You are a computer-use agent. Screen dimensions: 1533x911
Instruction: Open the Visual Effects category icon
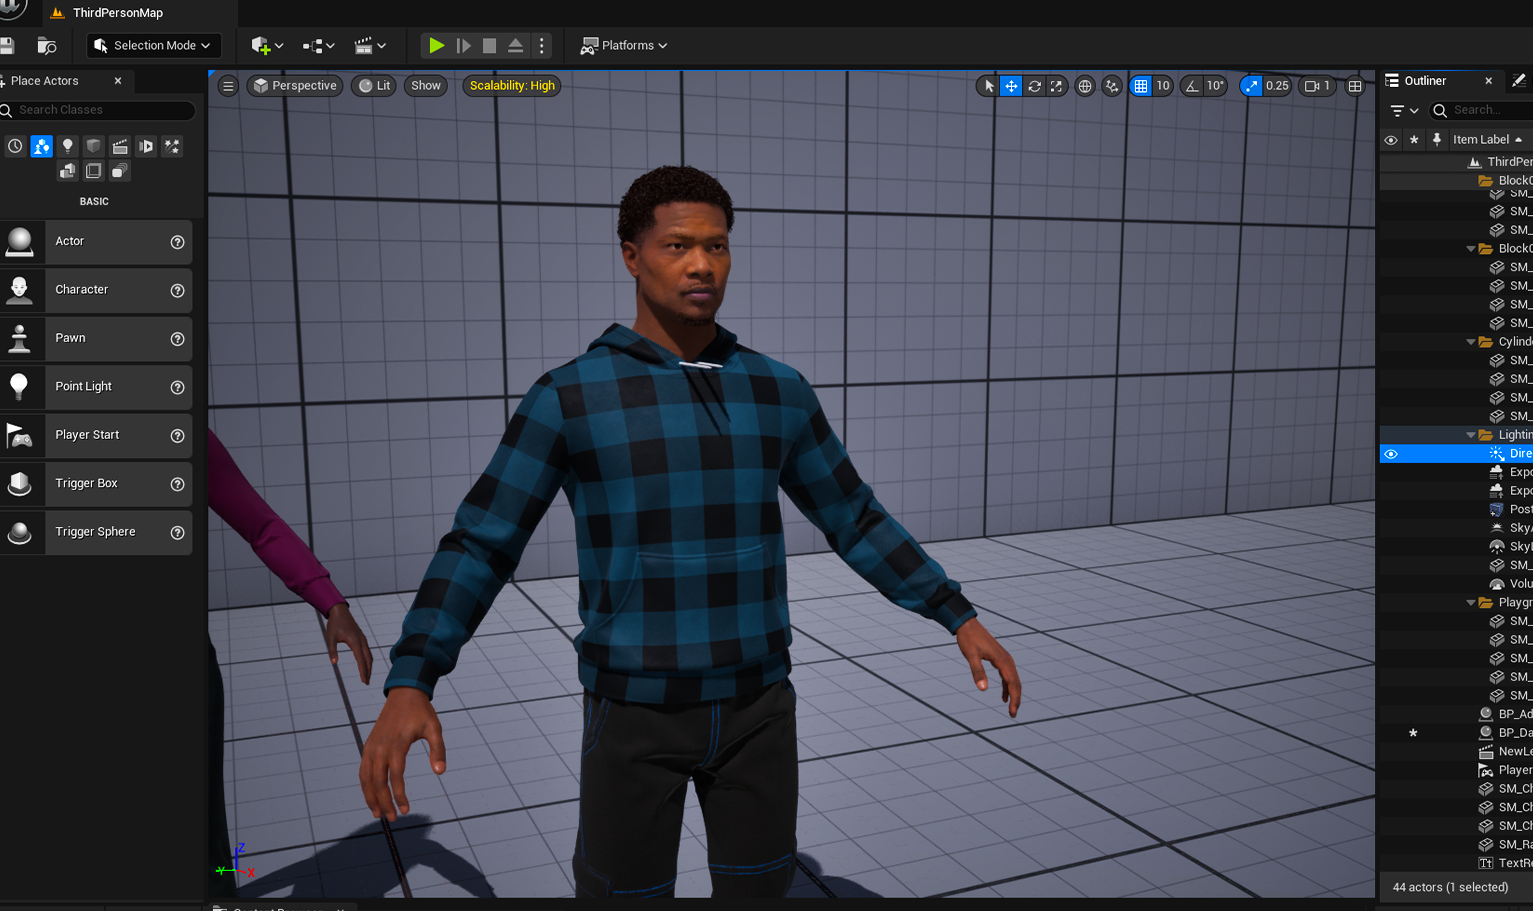[146, 146]
